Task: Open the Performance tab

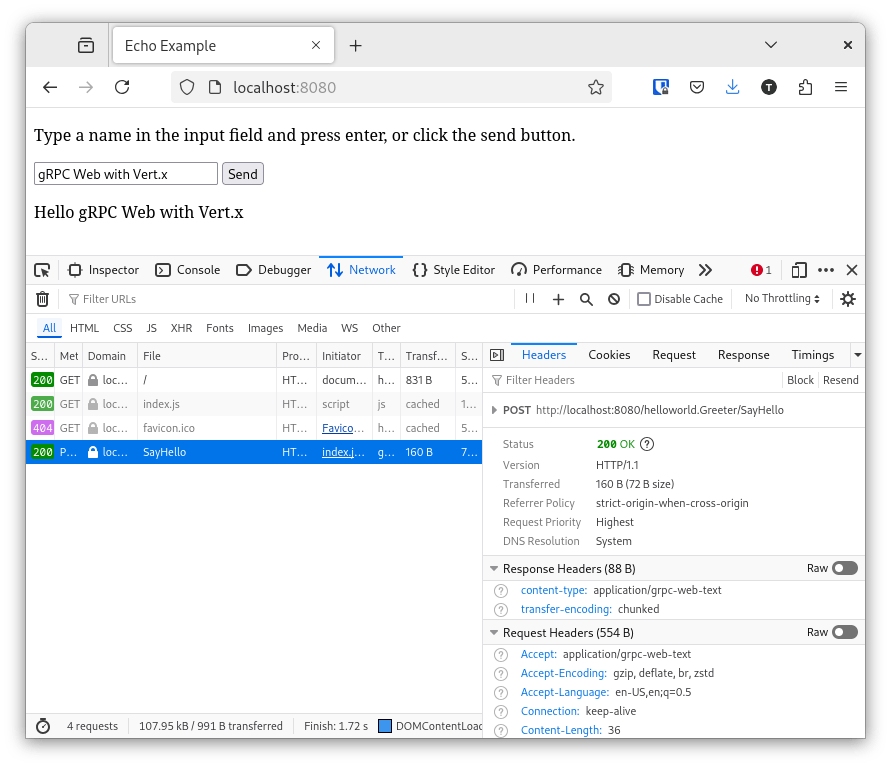Action: pyautogui.click(x=556, y=270)
